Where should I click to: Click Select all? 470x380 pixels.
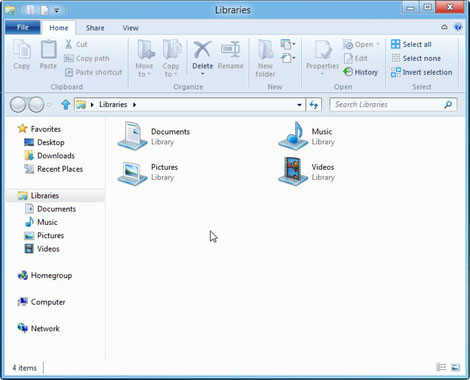coord(411,44)
